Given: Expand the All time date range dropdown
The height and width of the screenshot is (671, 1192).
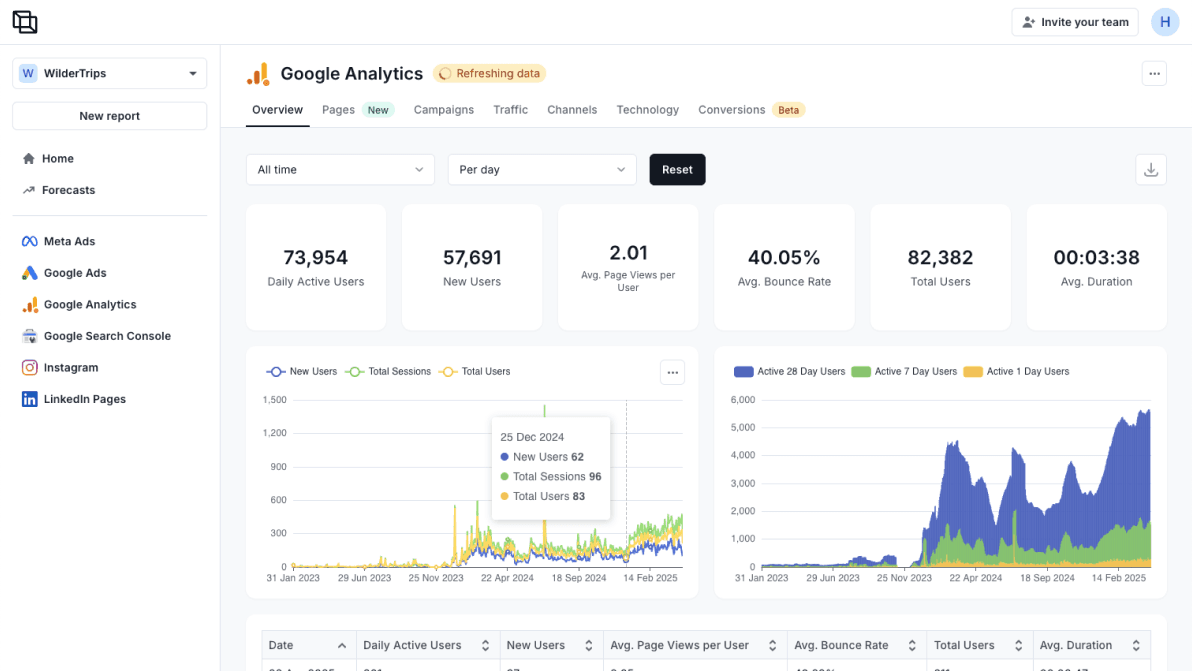Looking at the screenshot, I should (x=340, y=170).
